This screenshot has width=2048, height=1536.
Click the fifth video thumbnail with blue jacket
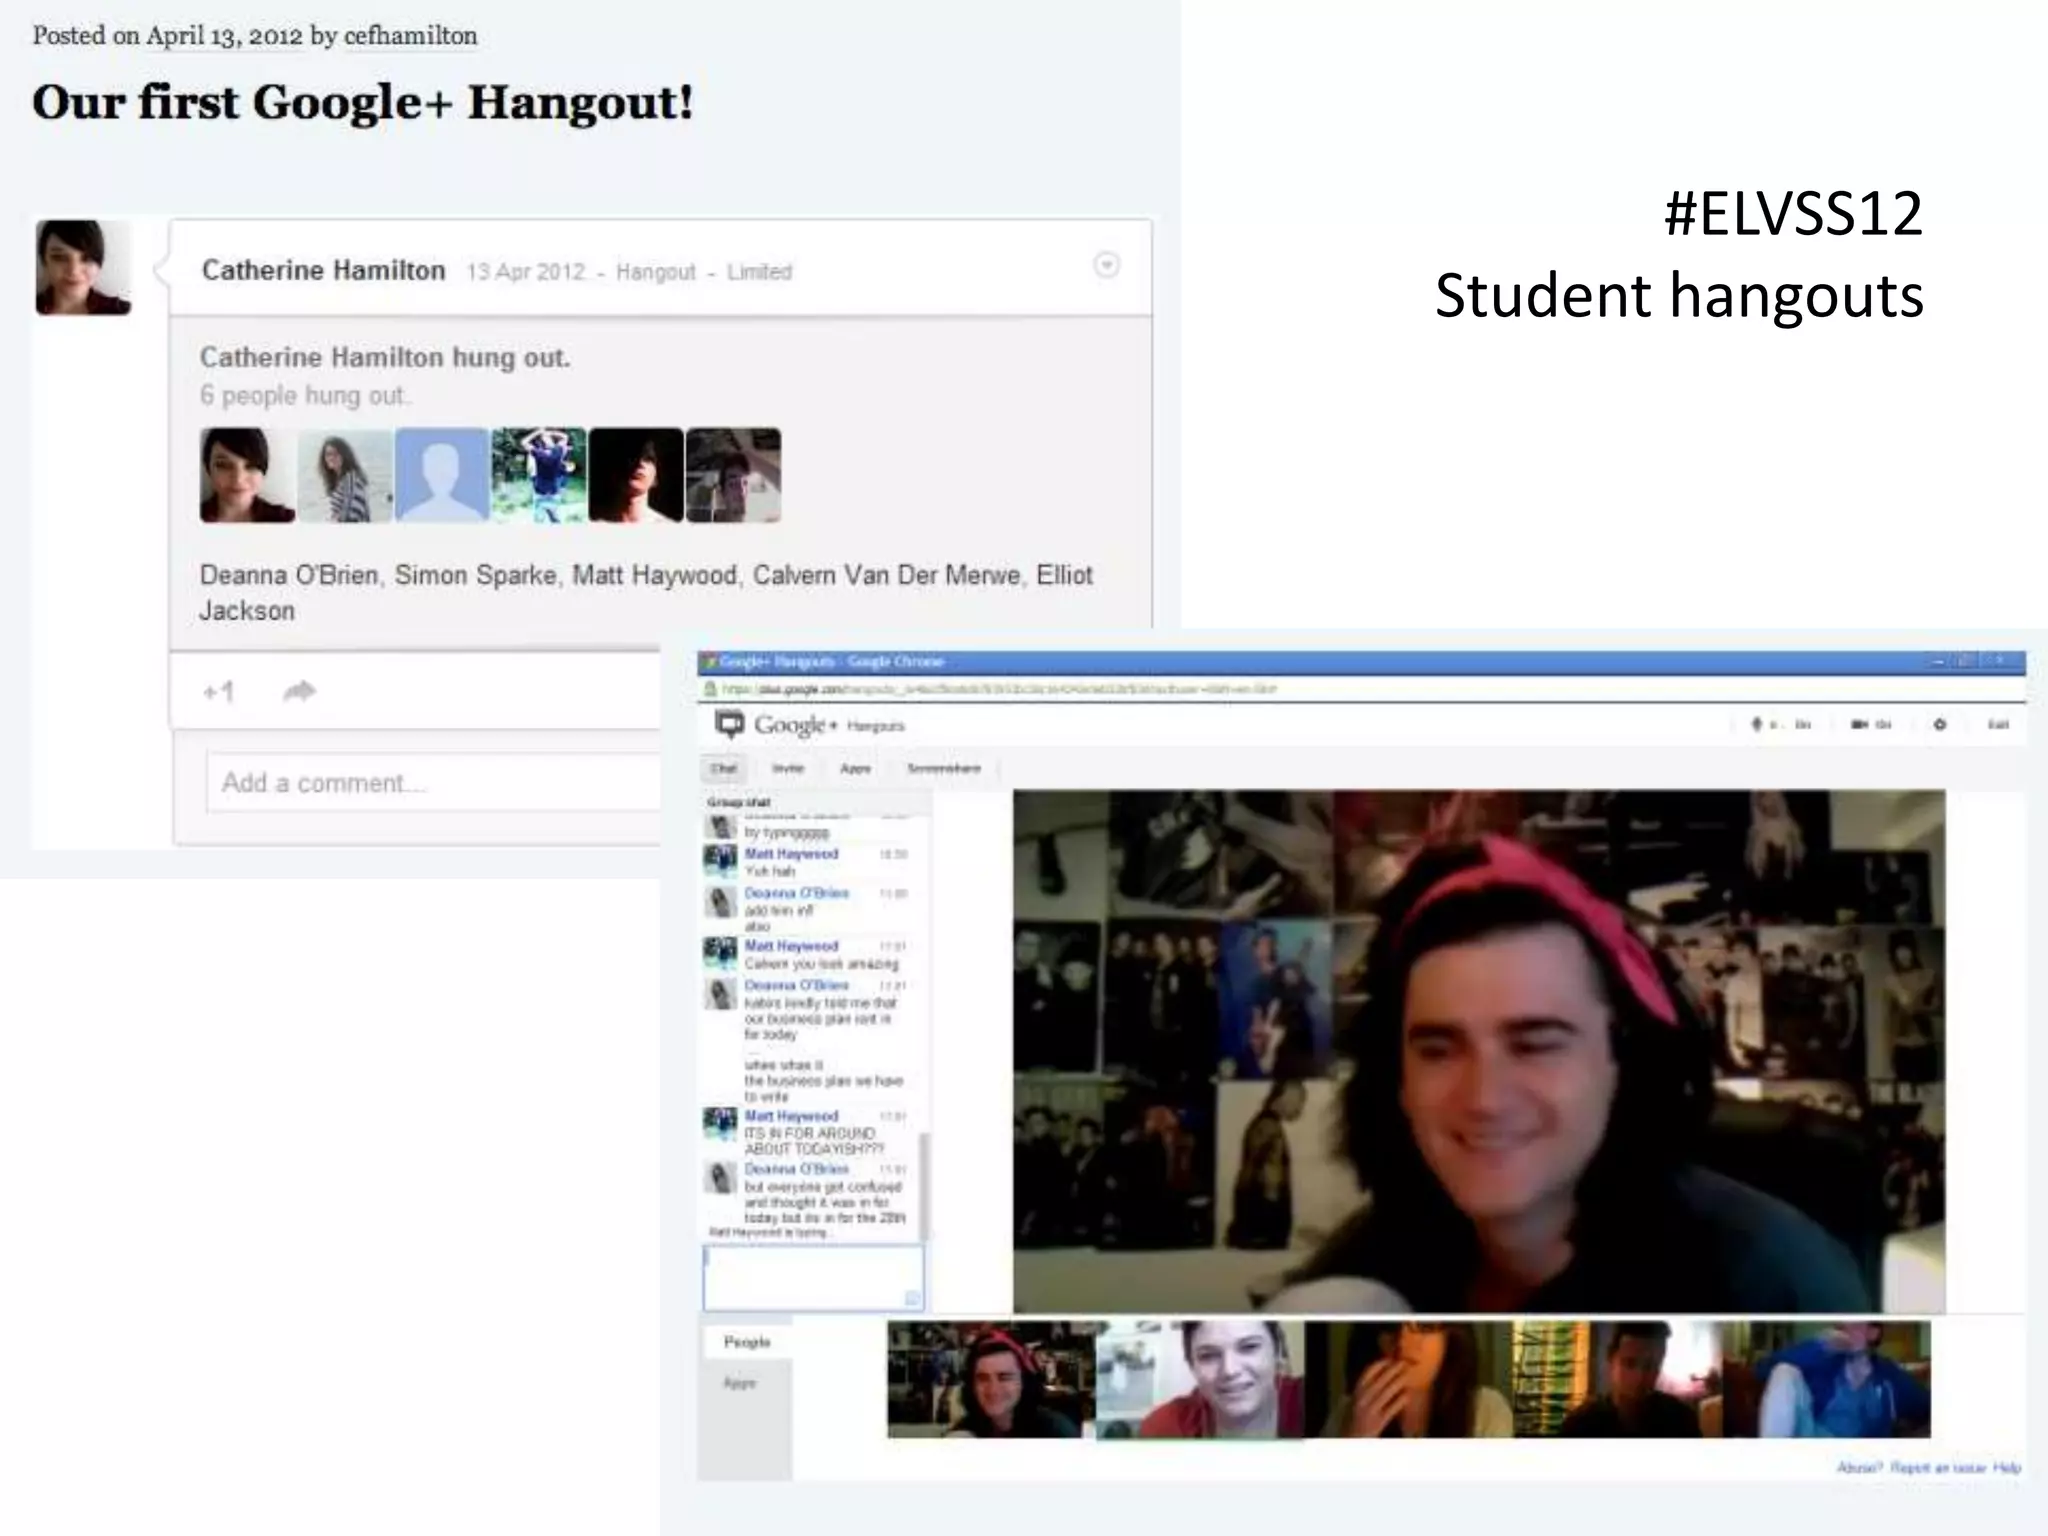click(1826, 1379)
